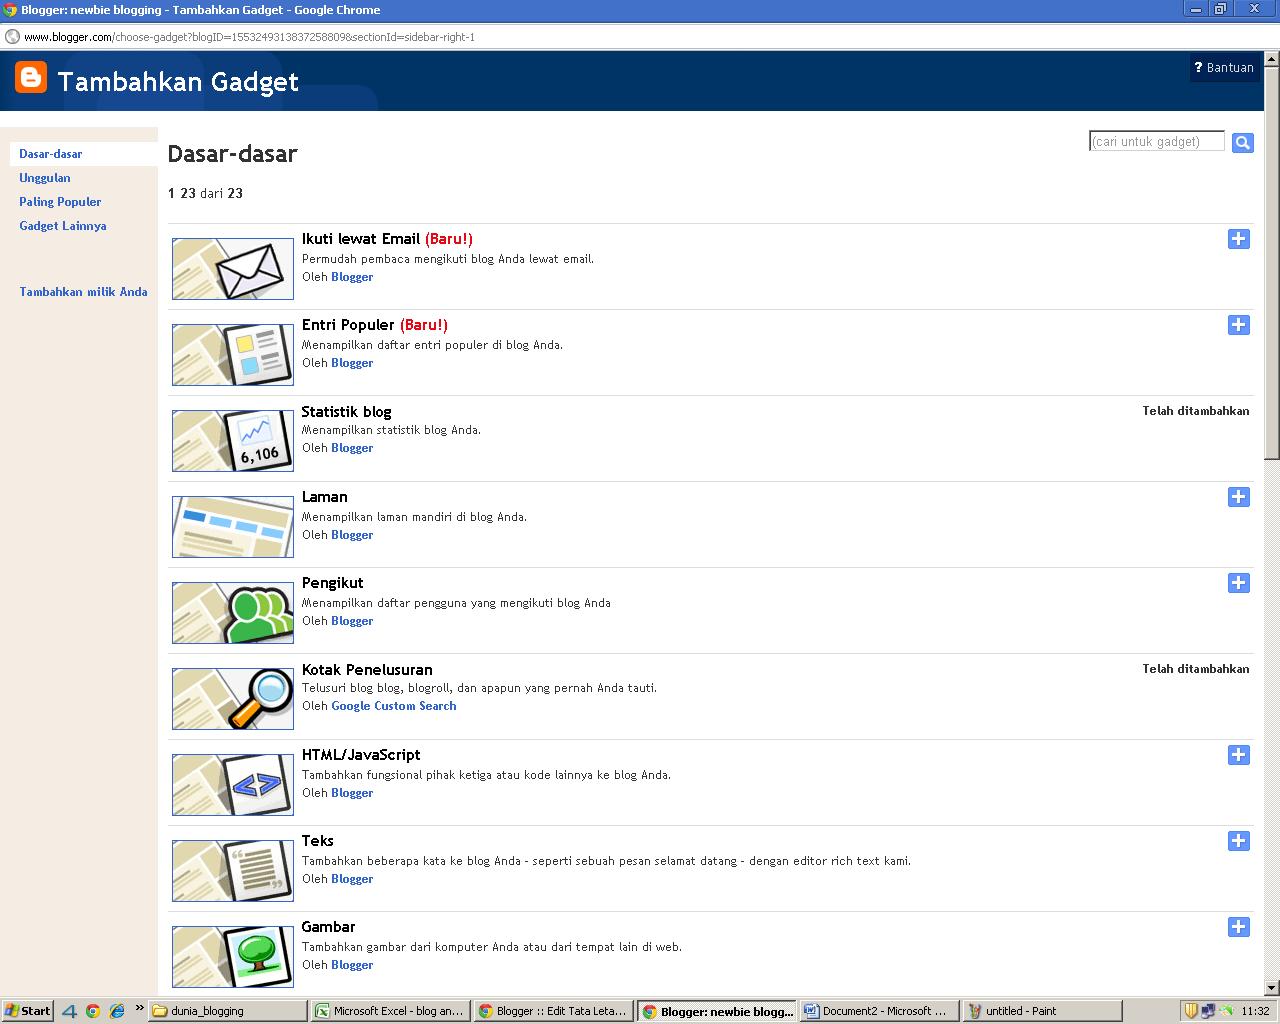Add the Entri Populer gadget plus icon

[x=1238, y=325]
